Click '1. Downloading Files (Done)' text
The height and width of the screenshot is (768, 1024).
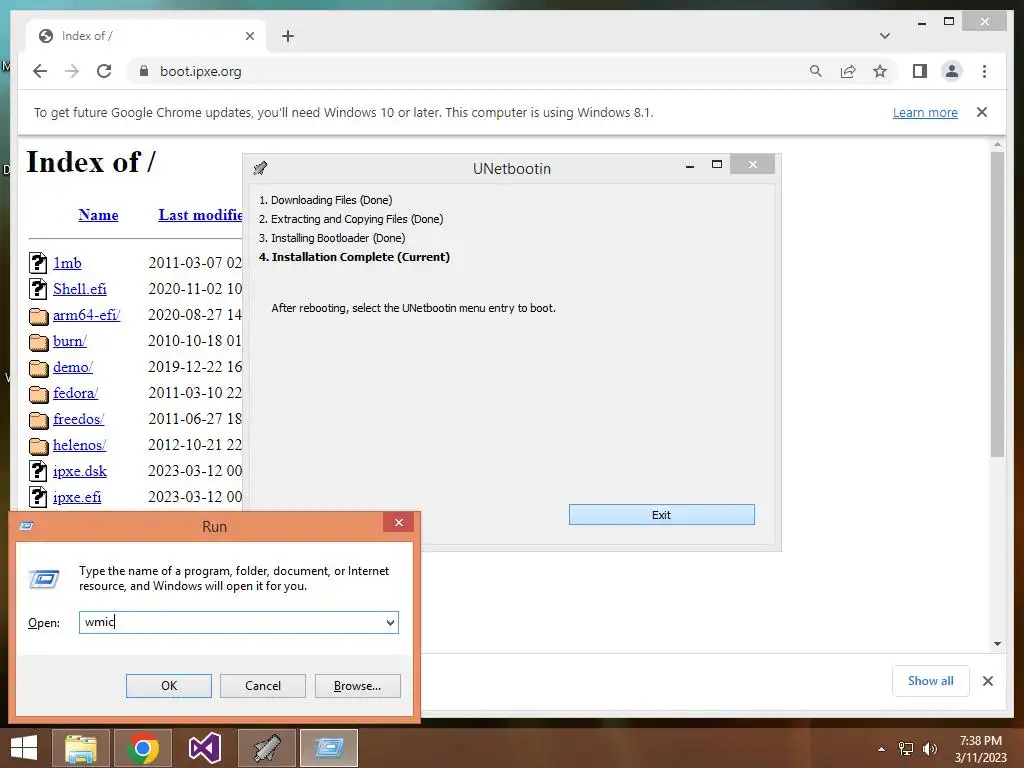(x=326, y=200)
